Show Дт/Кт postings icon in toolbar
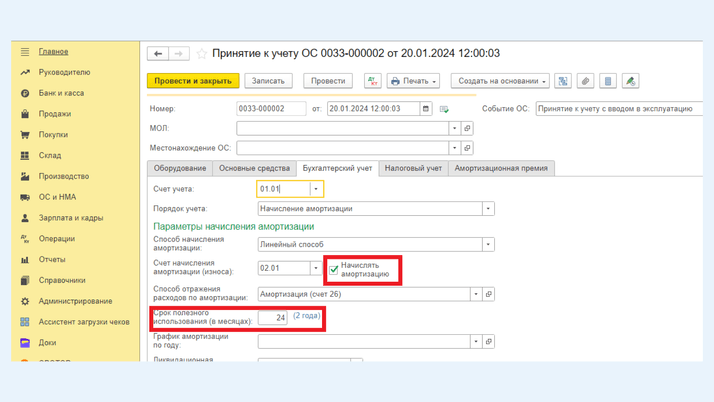 point(372,81)
